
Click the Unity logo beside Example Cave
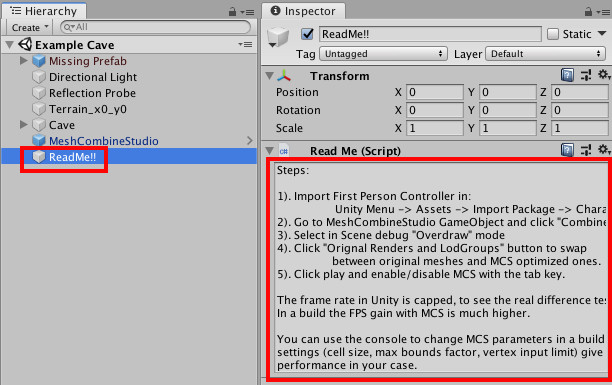click(25, 44)
